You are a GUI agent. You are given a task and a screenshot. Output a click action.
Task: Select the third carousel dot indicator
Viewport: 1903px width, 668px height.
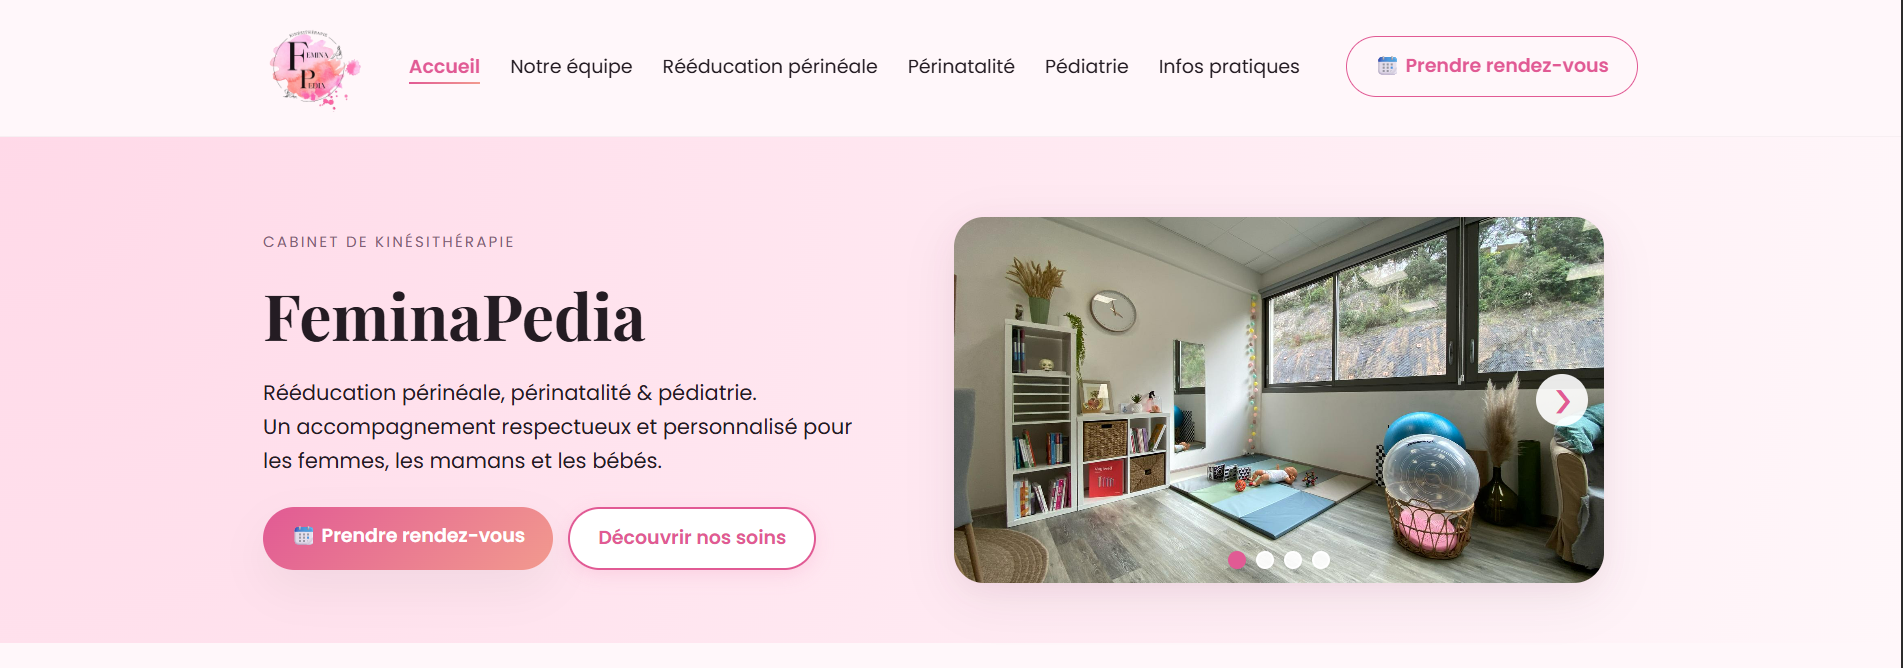click(1293, 560)
